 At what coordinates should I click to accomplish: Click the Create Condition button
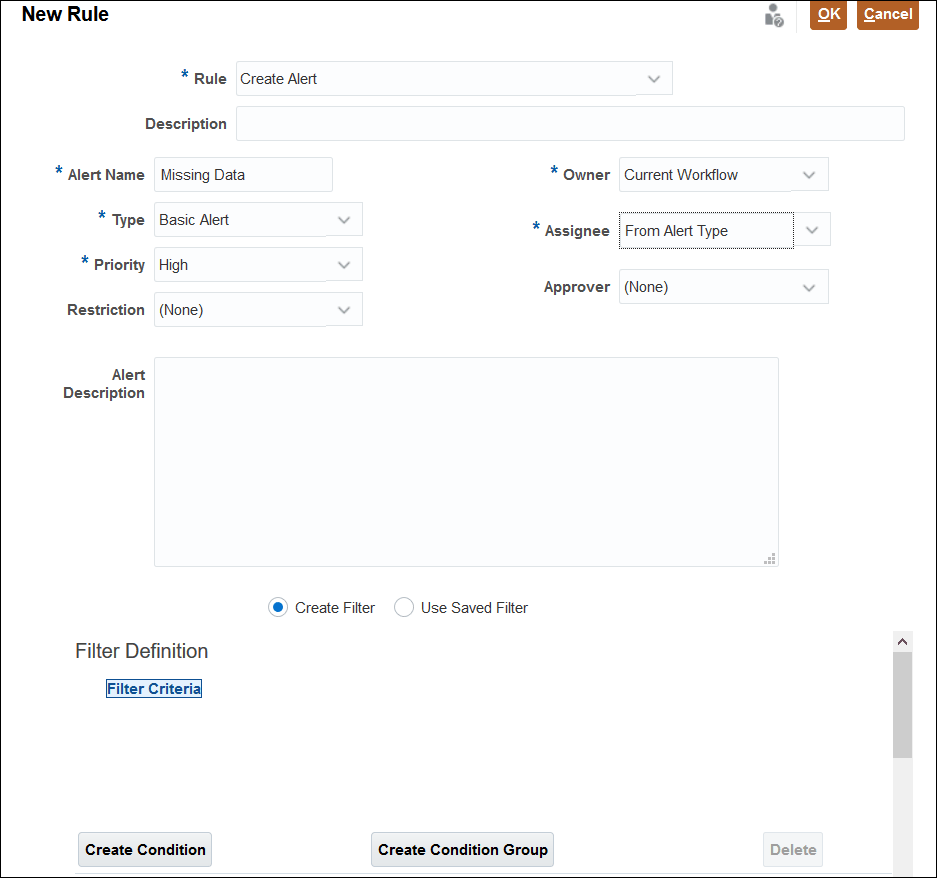tap(145, 850)
